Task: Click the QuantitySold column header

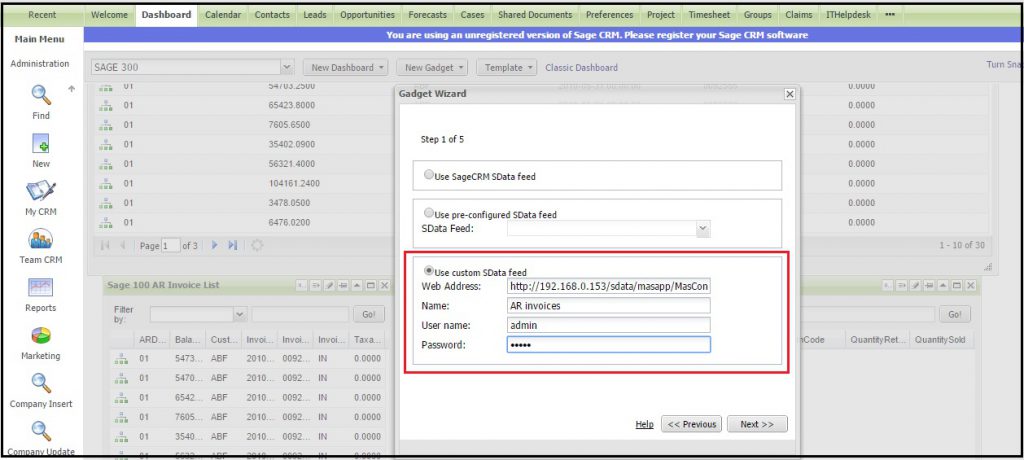Action: click(x=939, y=340)
